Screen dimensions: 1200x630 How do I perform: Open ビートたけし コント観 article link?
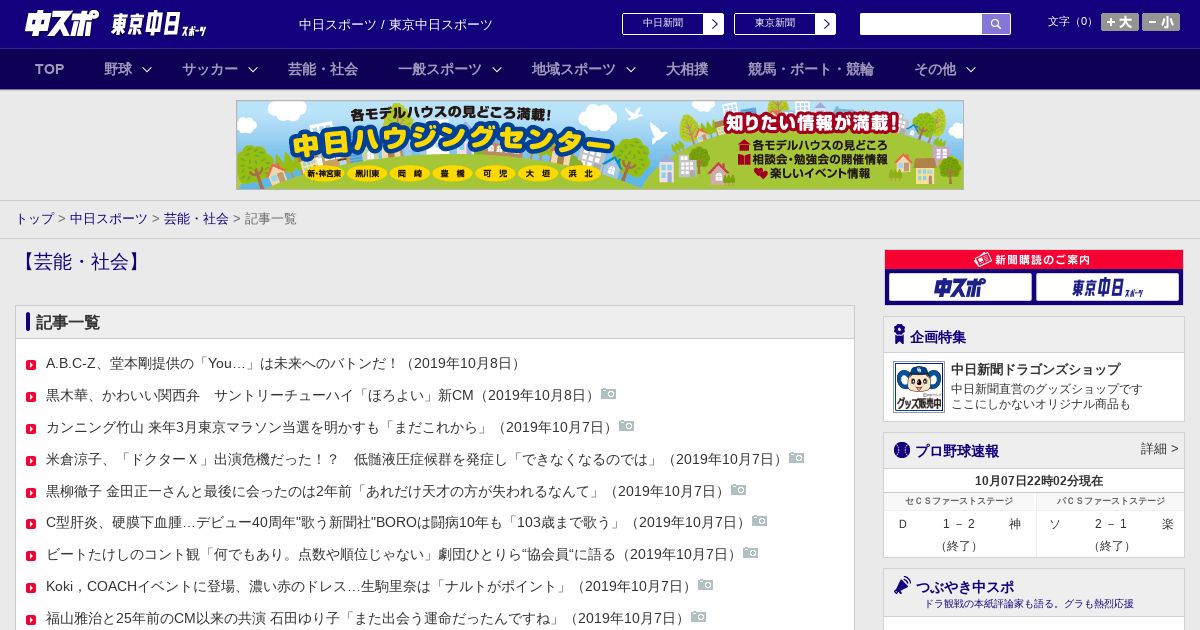[x=393, y=554]
